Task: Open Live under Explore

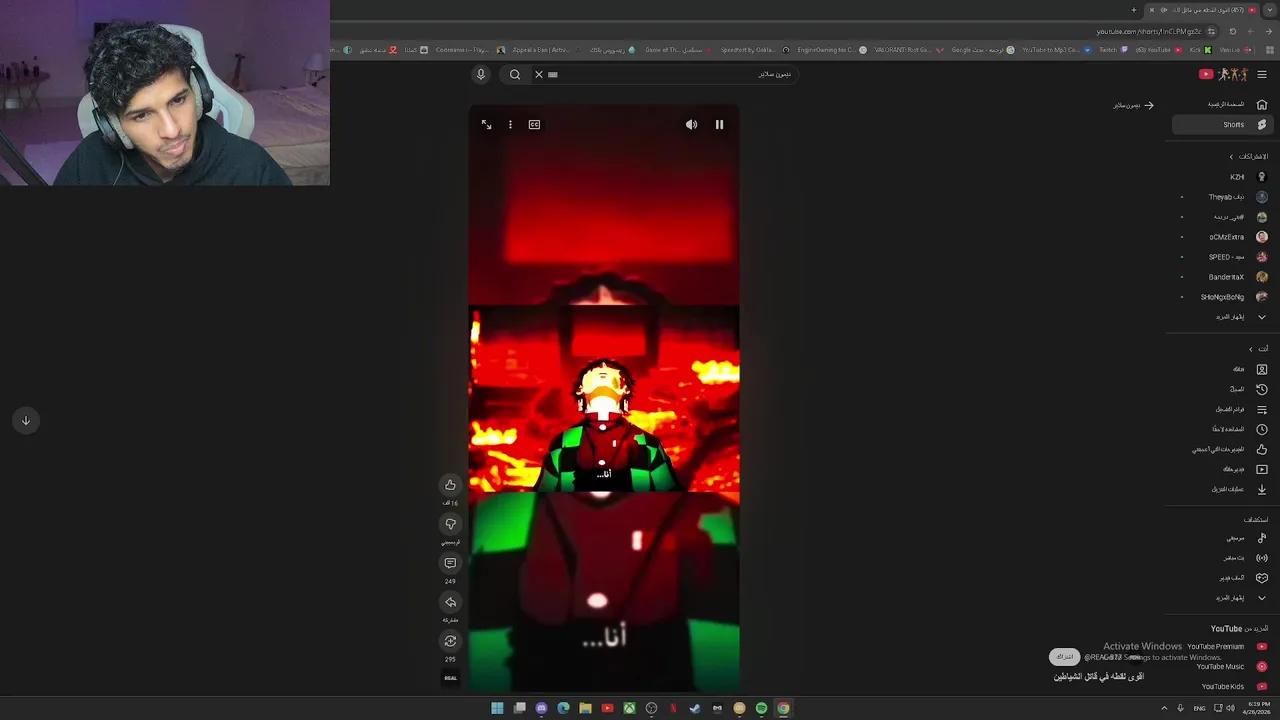Action: [1225, 558]
